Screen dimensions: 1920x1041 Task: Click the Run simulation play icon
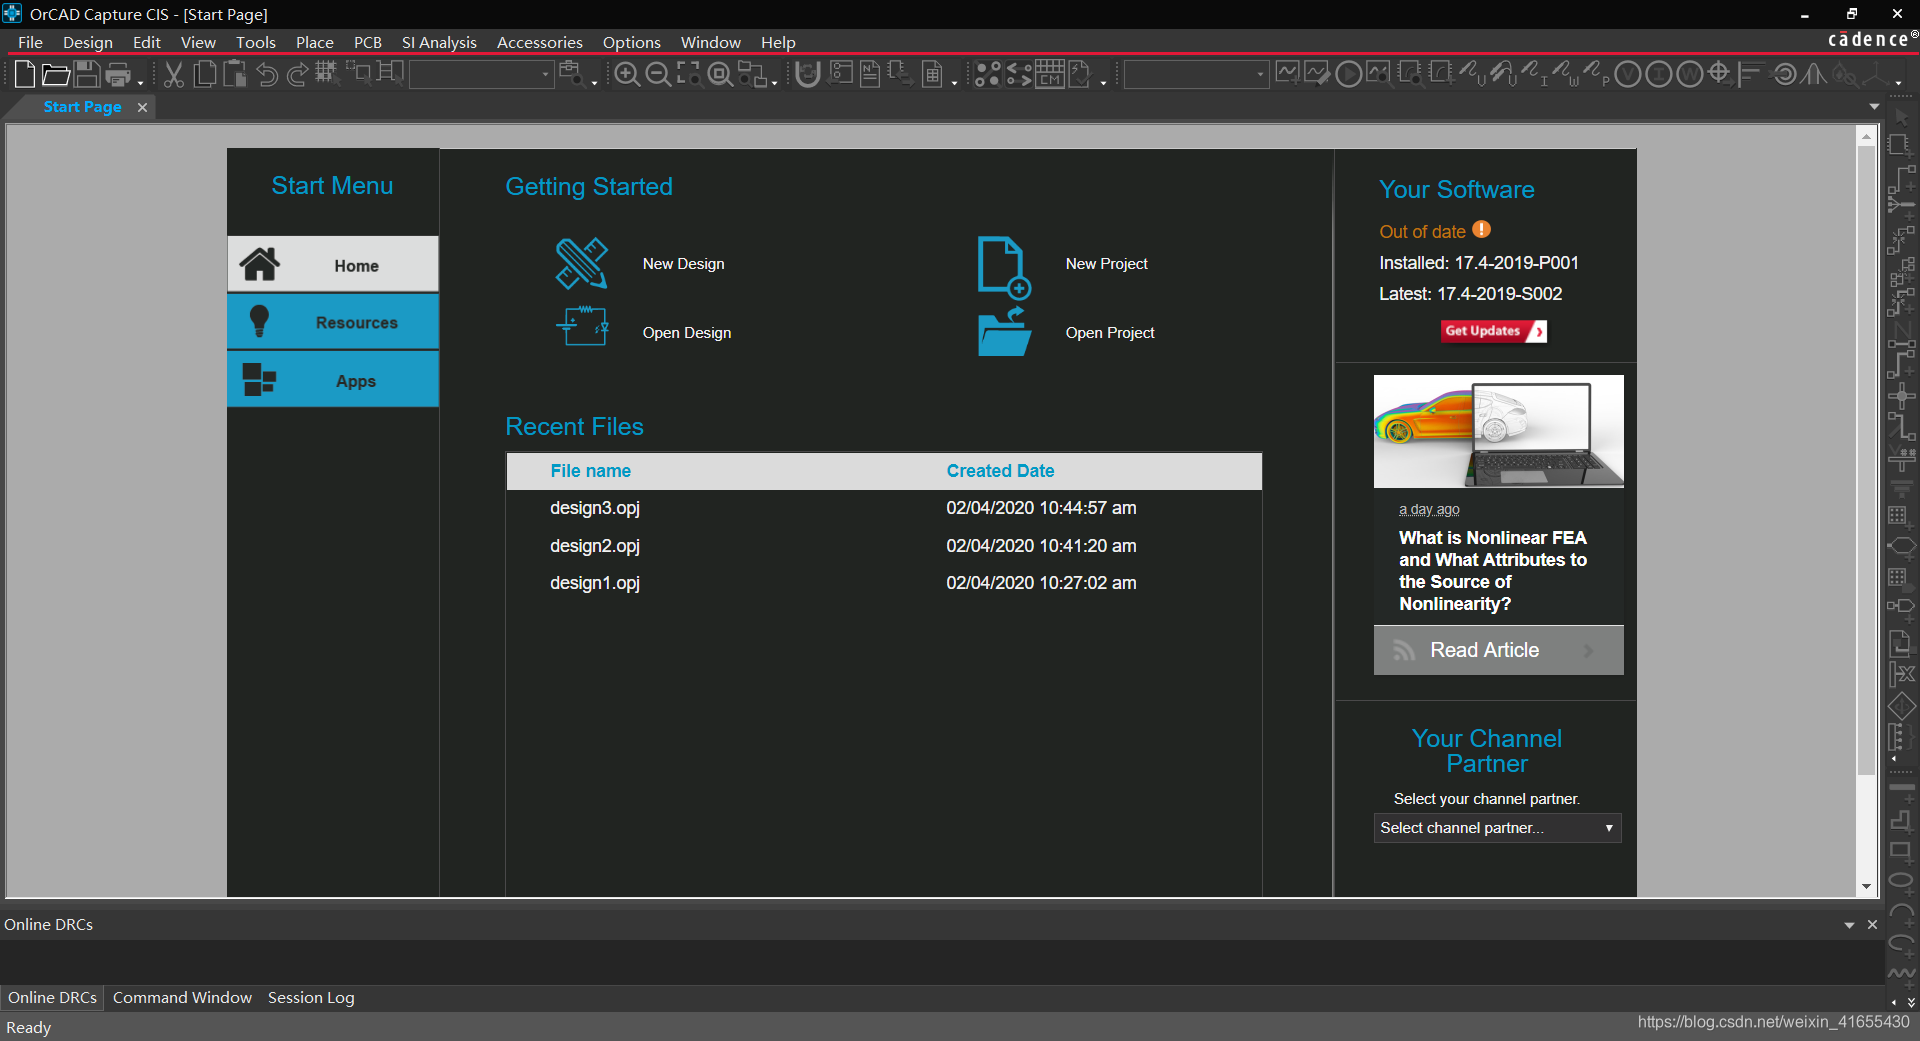(1348, 75)
